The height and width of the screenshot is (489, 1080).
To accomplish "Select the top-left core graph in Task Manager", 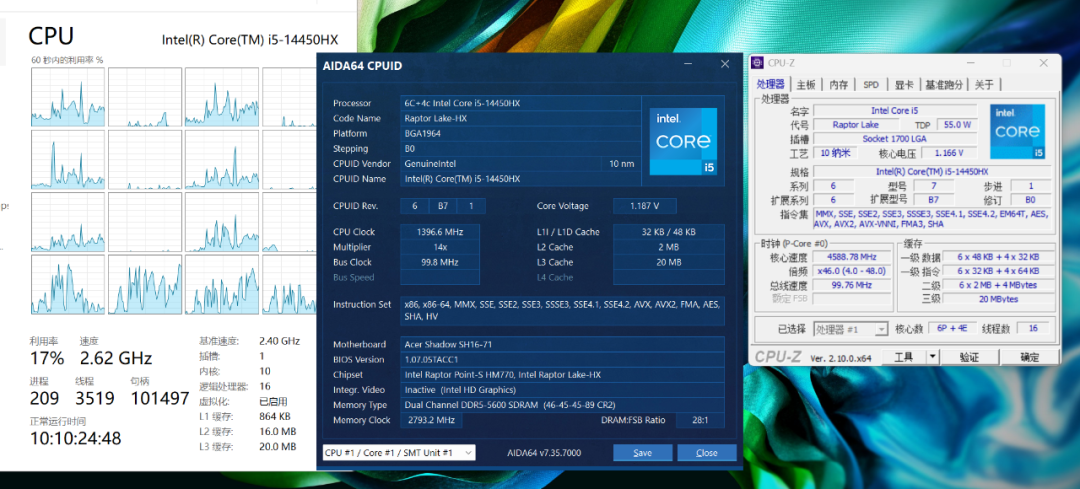I will 68,97.
